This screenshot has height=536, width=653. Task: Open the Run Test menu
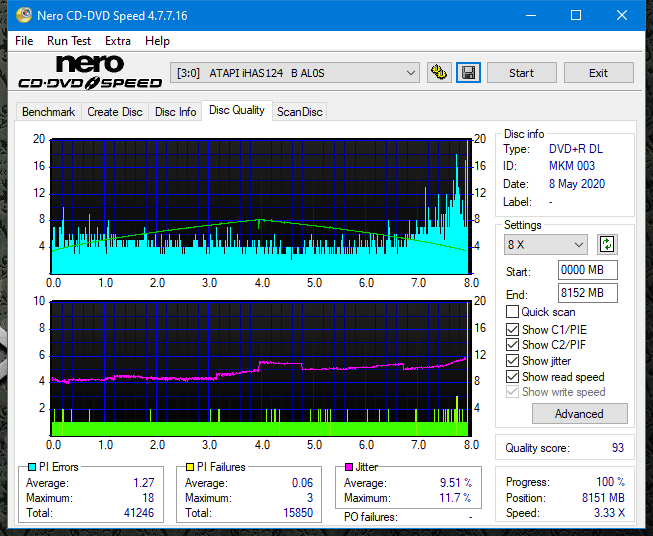point(69,41)
